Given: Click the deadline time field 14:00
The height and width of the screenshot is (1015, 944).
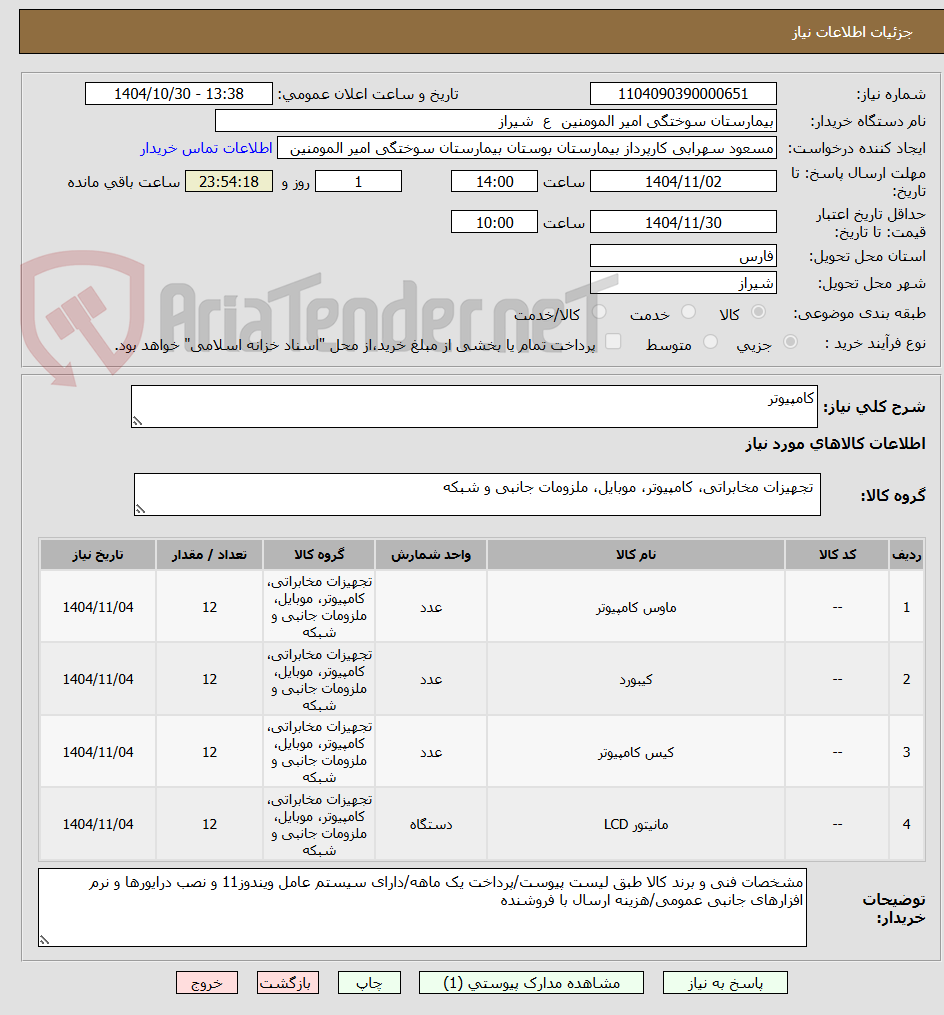Looking at the screenshot, I should (494, 181).
